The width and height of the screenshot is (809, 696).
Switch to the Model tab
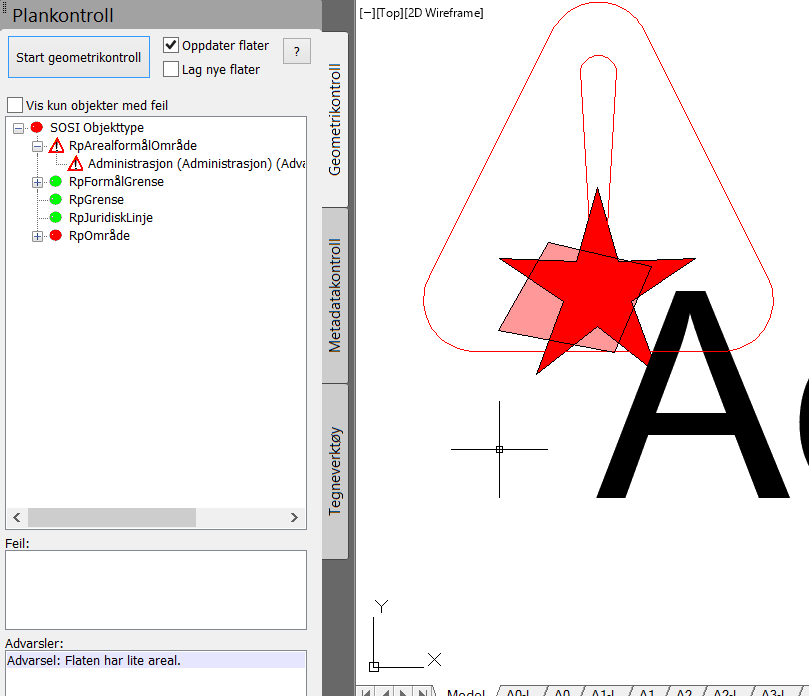[466, 692]
